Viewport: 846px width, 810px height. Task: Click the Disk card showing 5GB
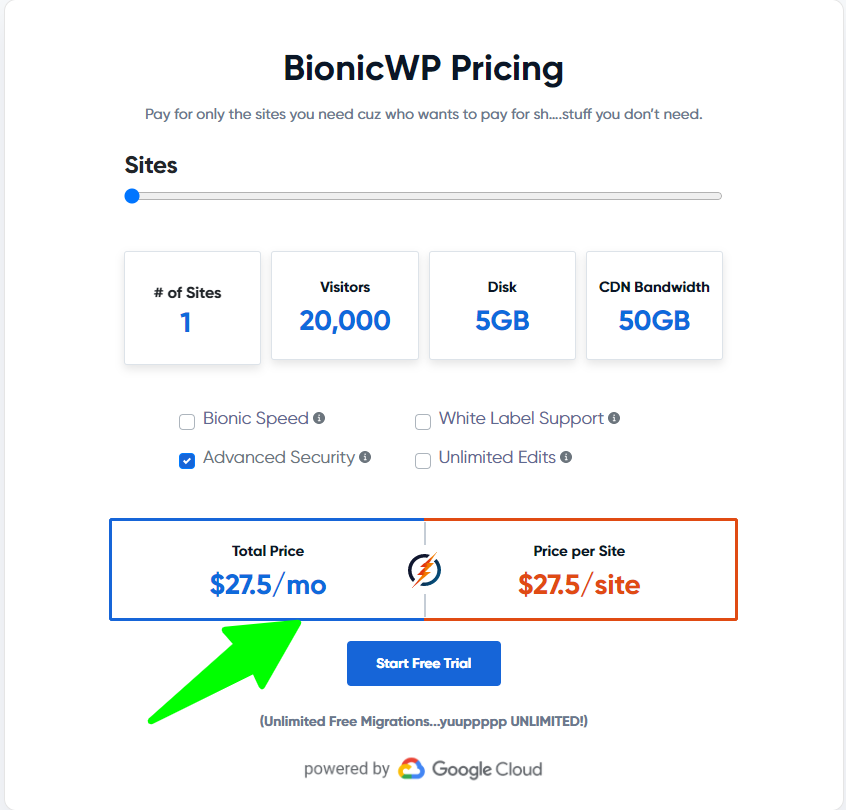[x=501, y=305]
